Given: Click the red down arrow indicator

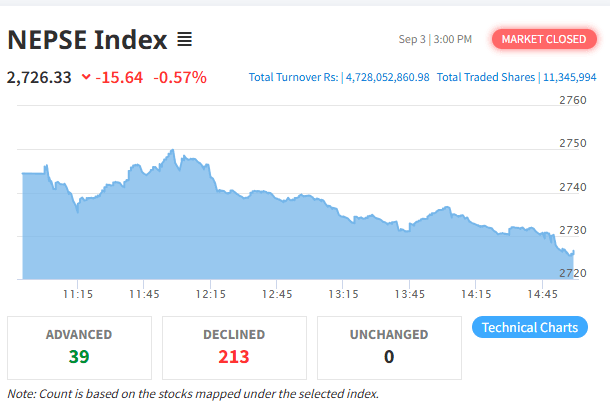Looking at the screenshot, I should (86, 77).
